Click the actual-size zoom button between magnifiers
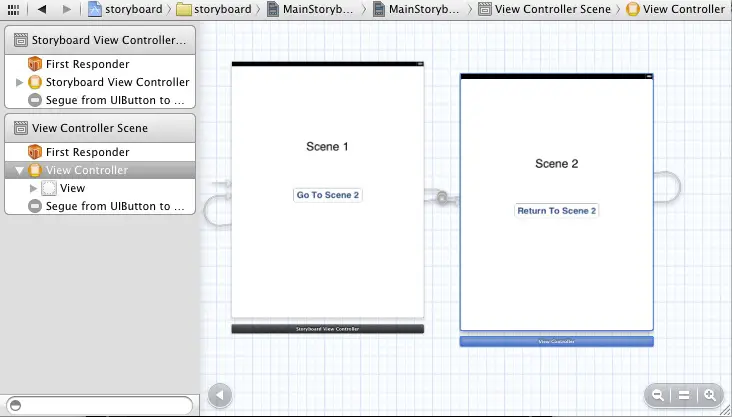 (684, 396)
